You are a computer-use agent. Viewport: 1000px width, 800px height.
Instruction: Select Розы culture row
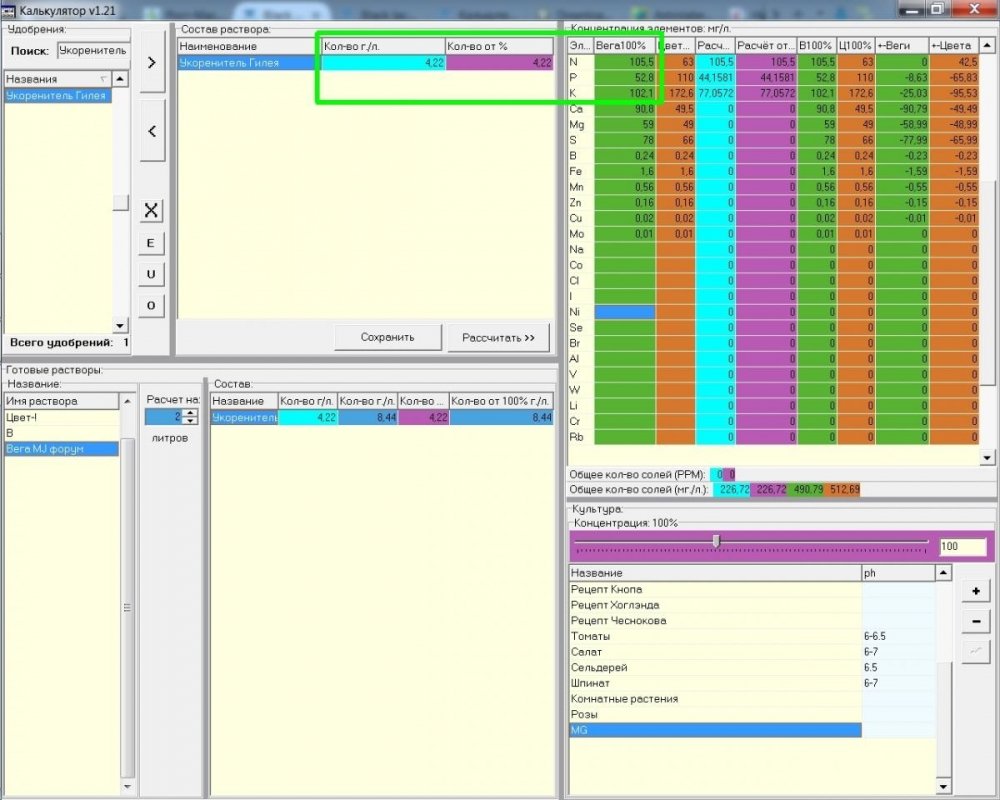point(715,715)
